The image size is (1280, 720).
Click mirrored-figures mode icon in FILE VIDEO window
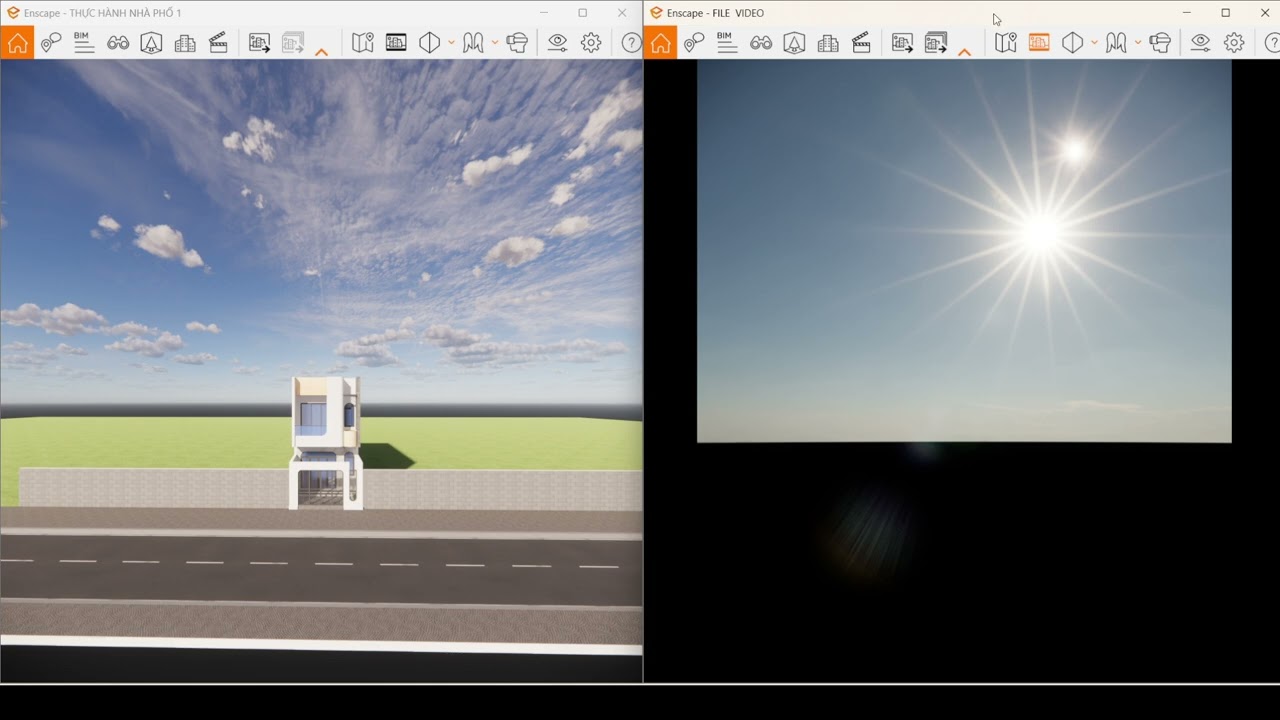pos(1116,43)
